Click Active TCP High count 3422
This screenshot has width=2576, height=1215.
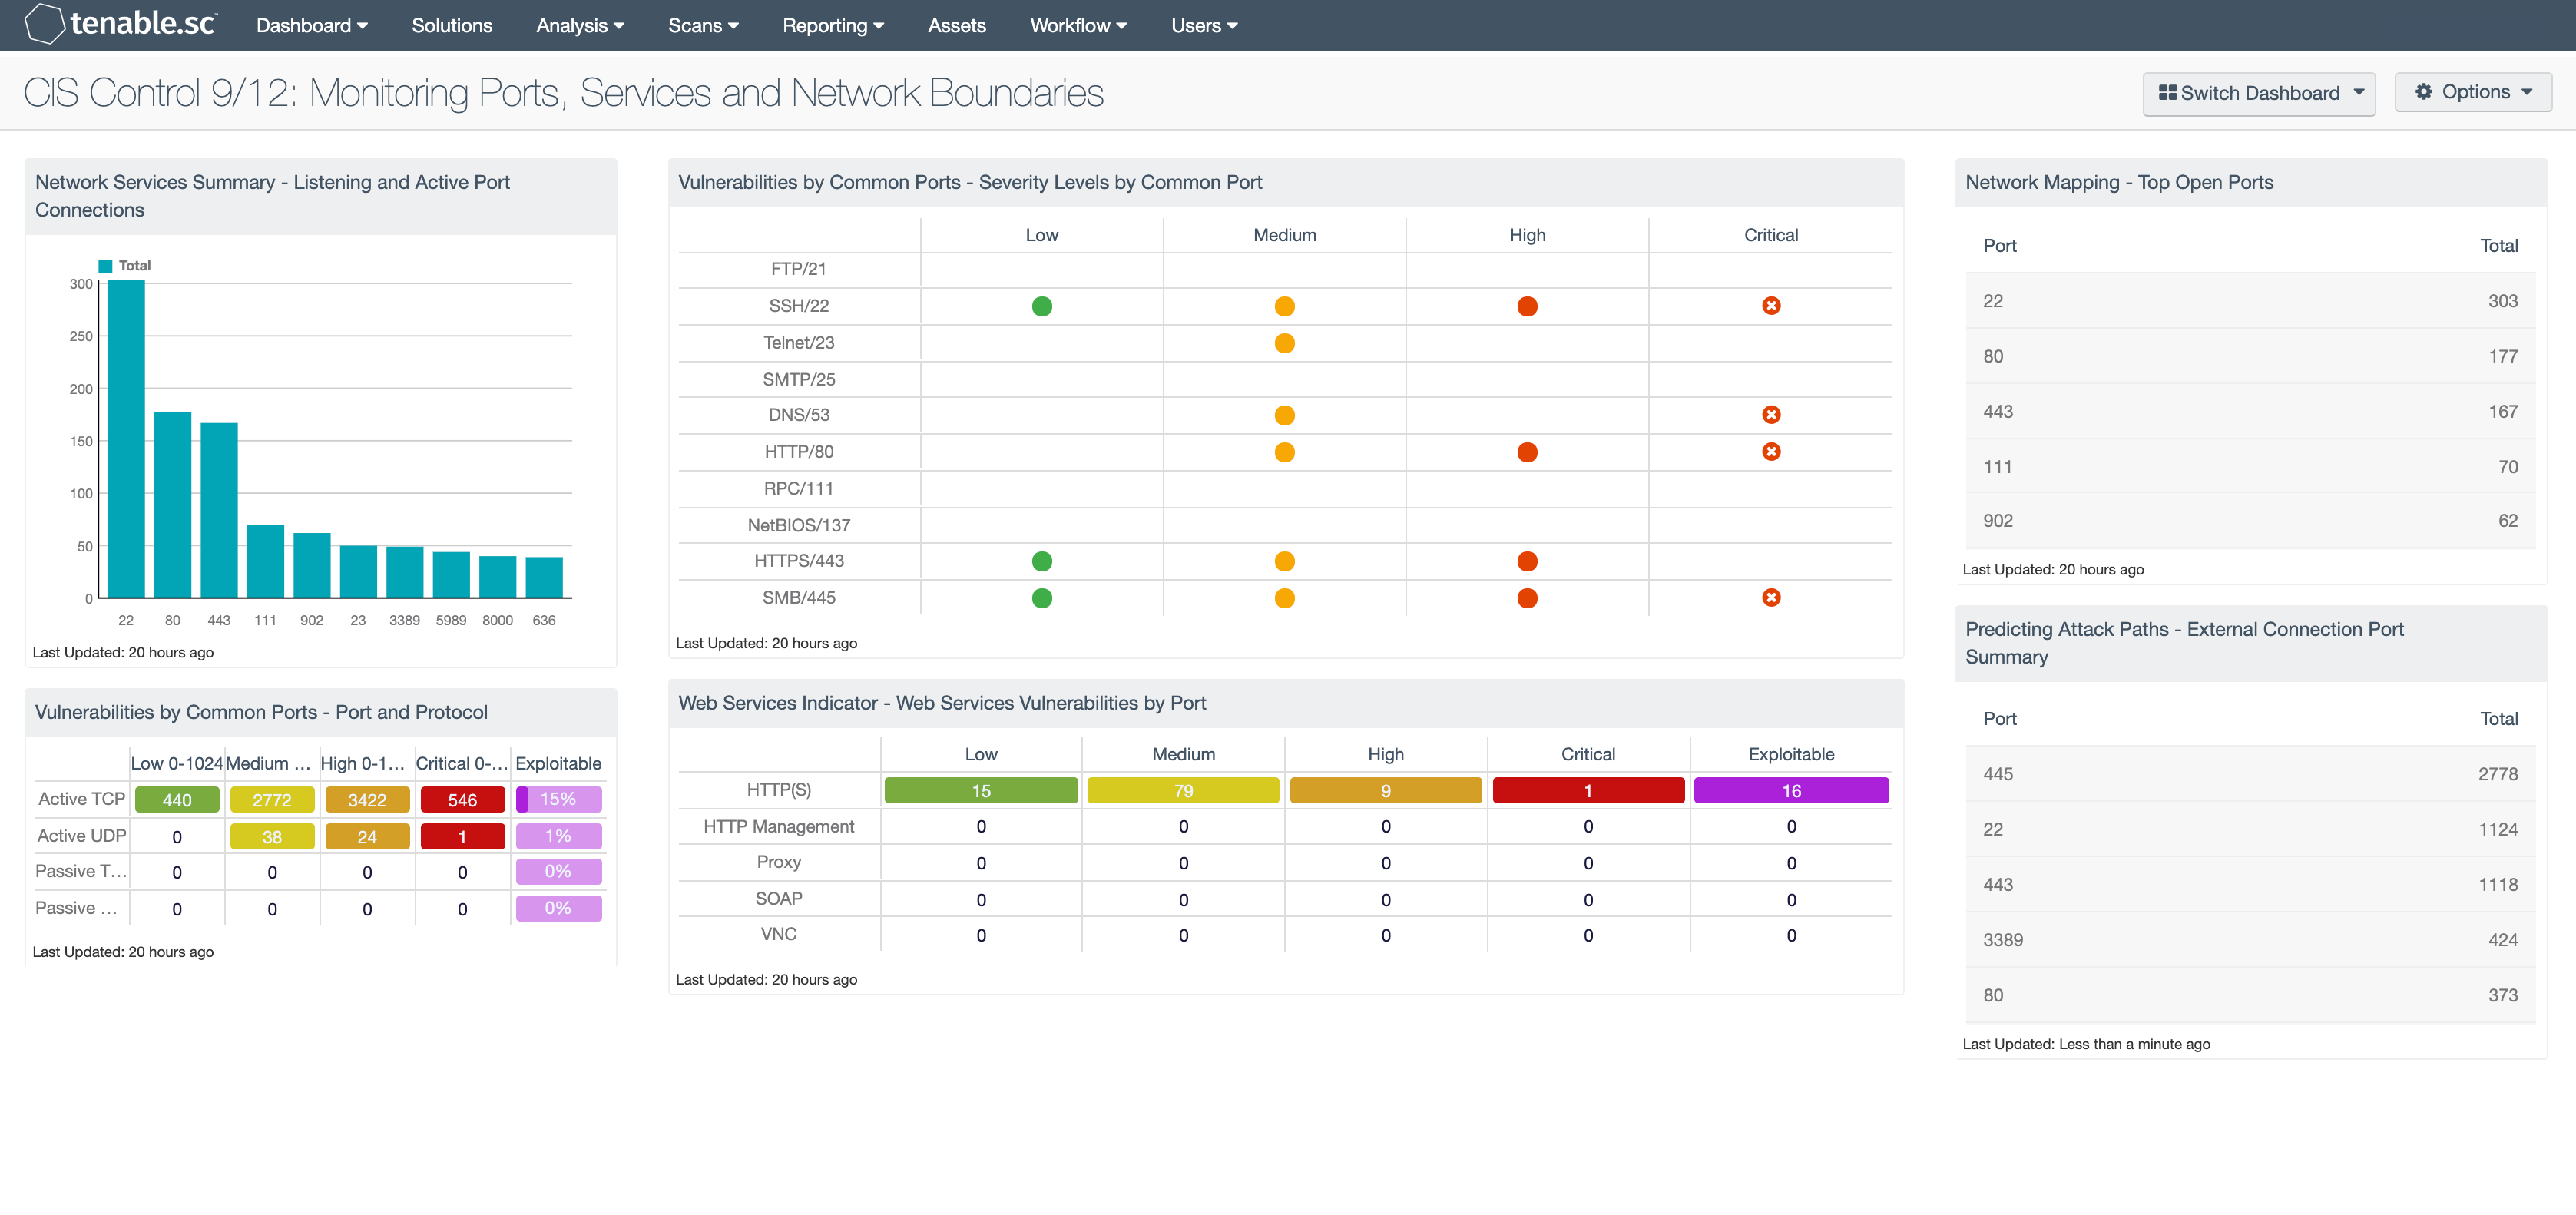pos(367,800)
